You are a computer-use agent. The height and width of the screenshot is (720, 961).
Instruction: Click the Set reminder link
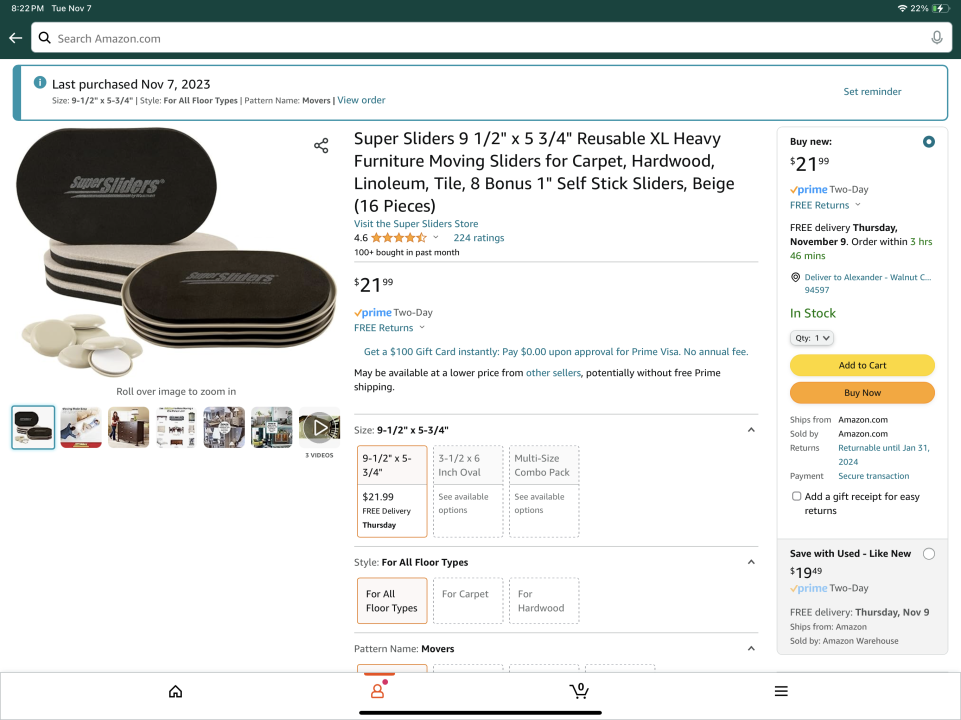click(x=872, y=92)
